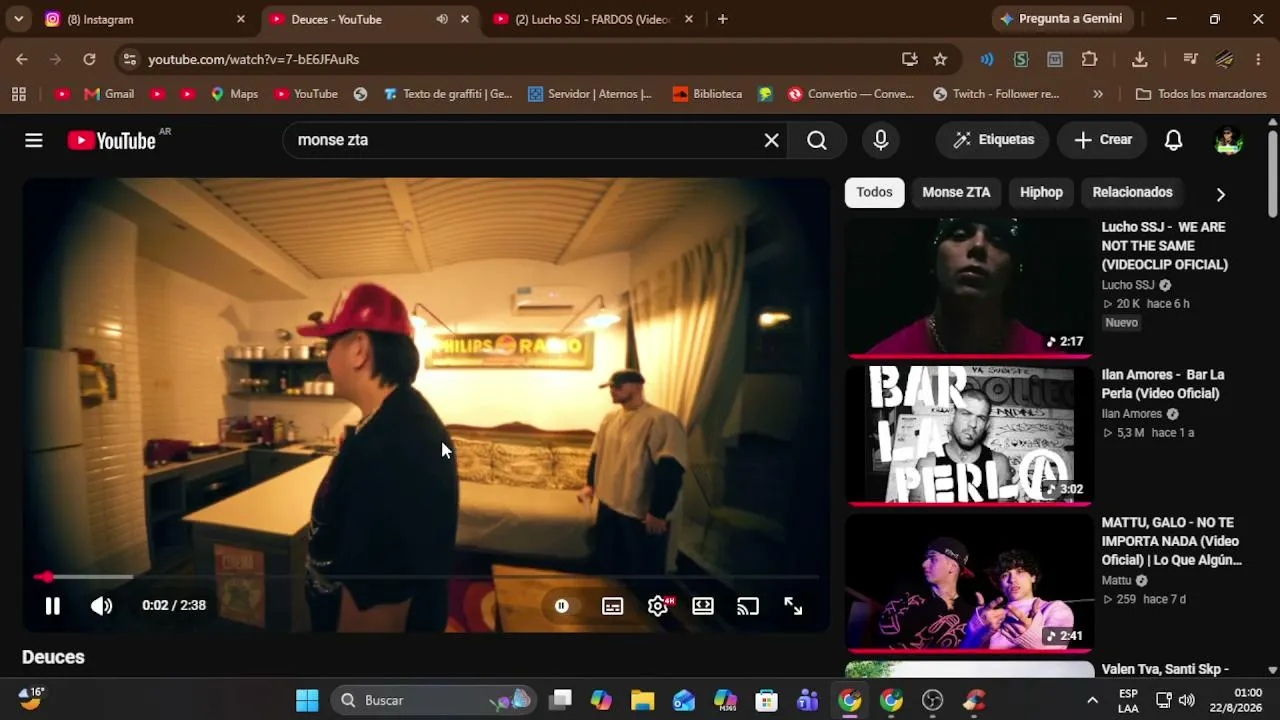Image resolution: width=1280 pixels, height=720 pixels.
Task: Open 'WE ARE NOT THE SAME' thumbnail
Action: 970,287
